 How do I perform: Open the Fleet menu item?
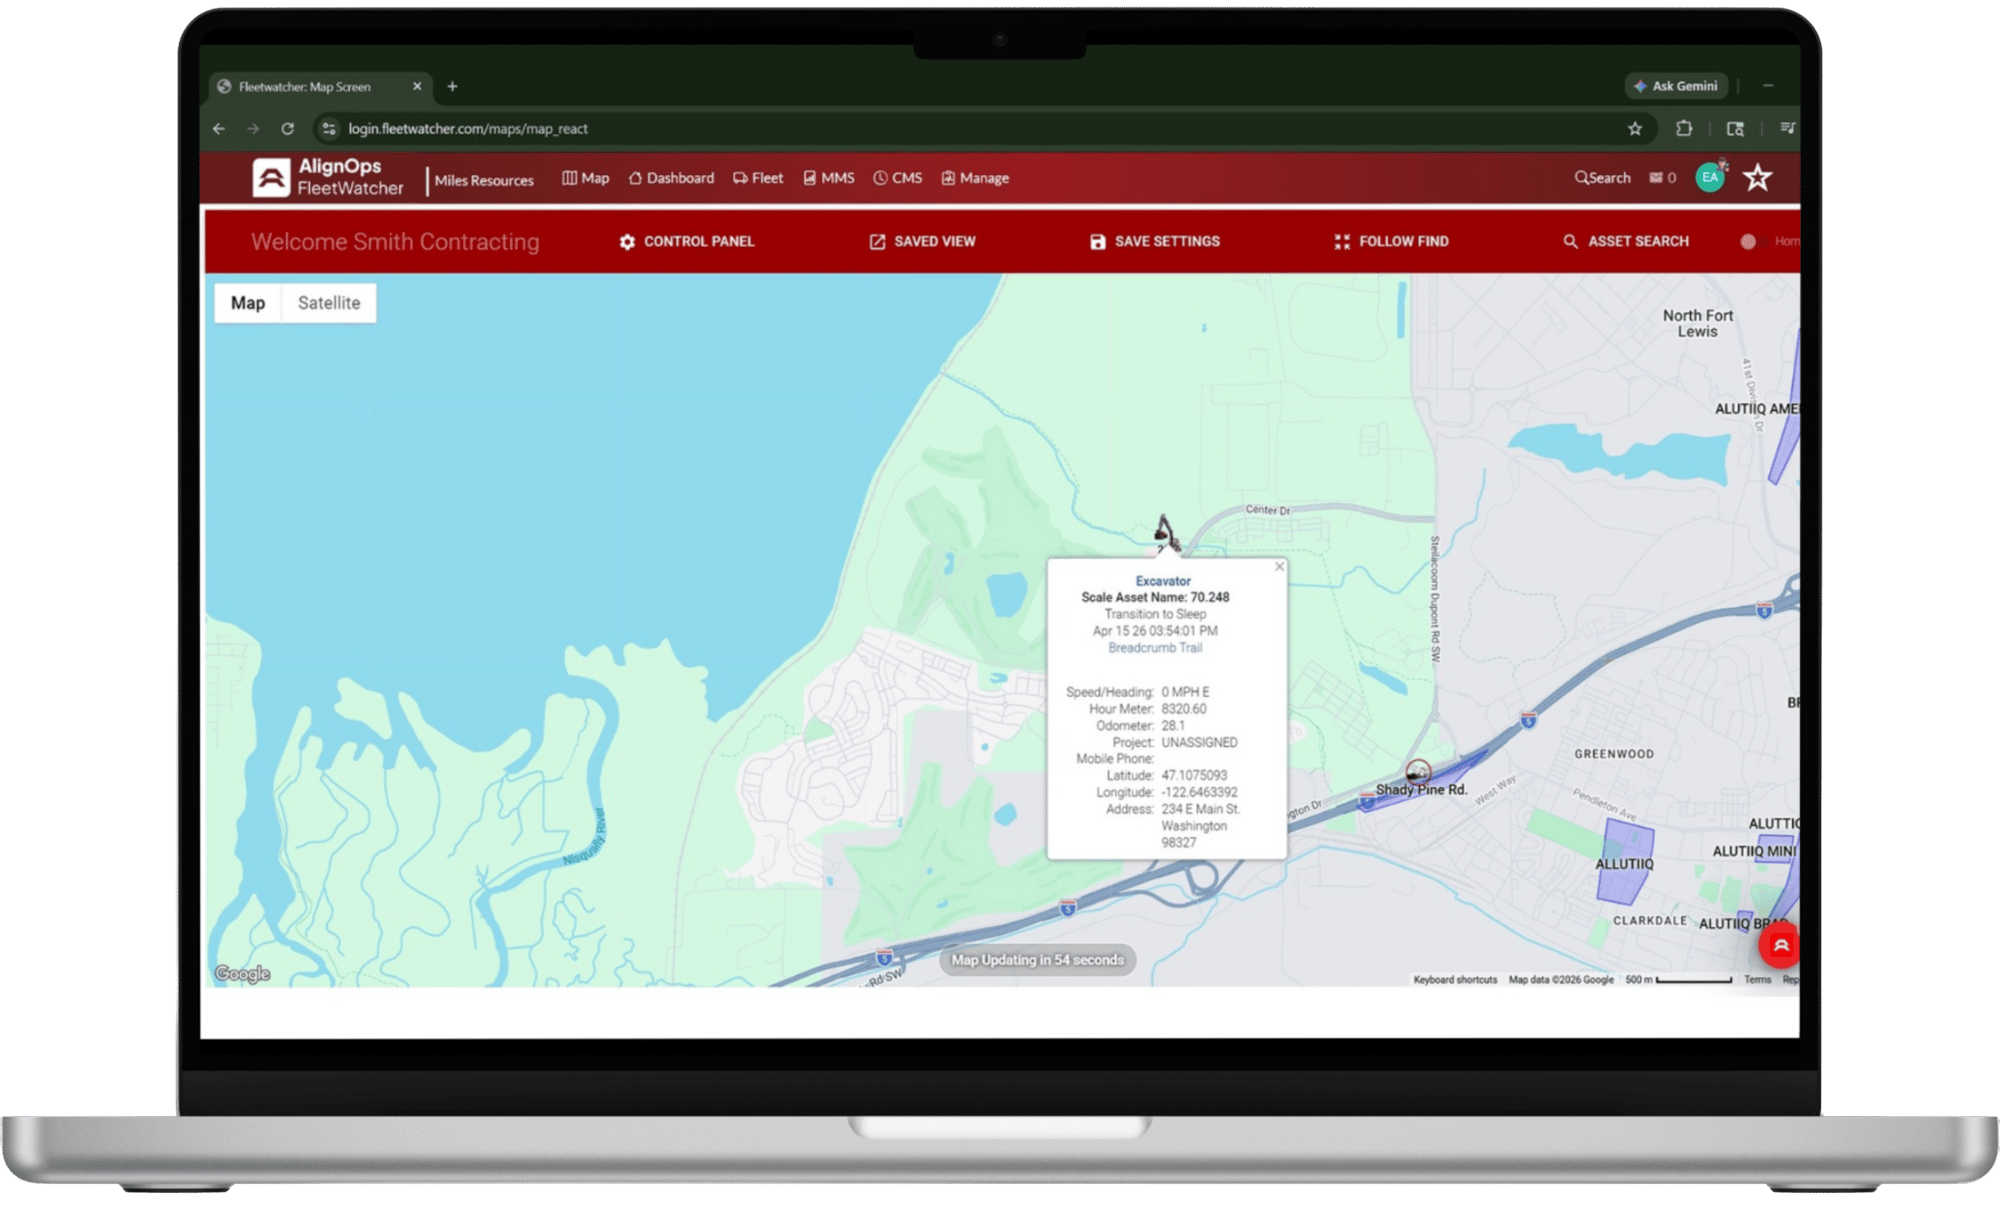coord(758,178)
